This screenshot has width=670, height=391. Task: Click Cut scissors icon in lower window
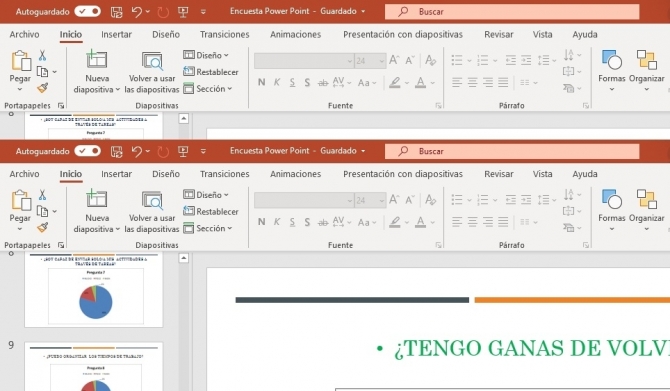42,195
